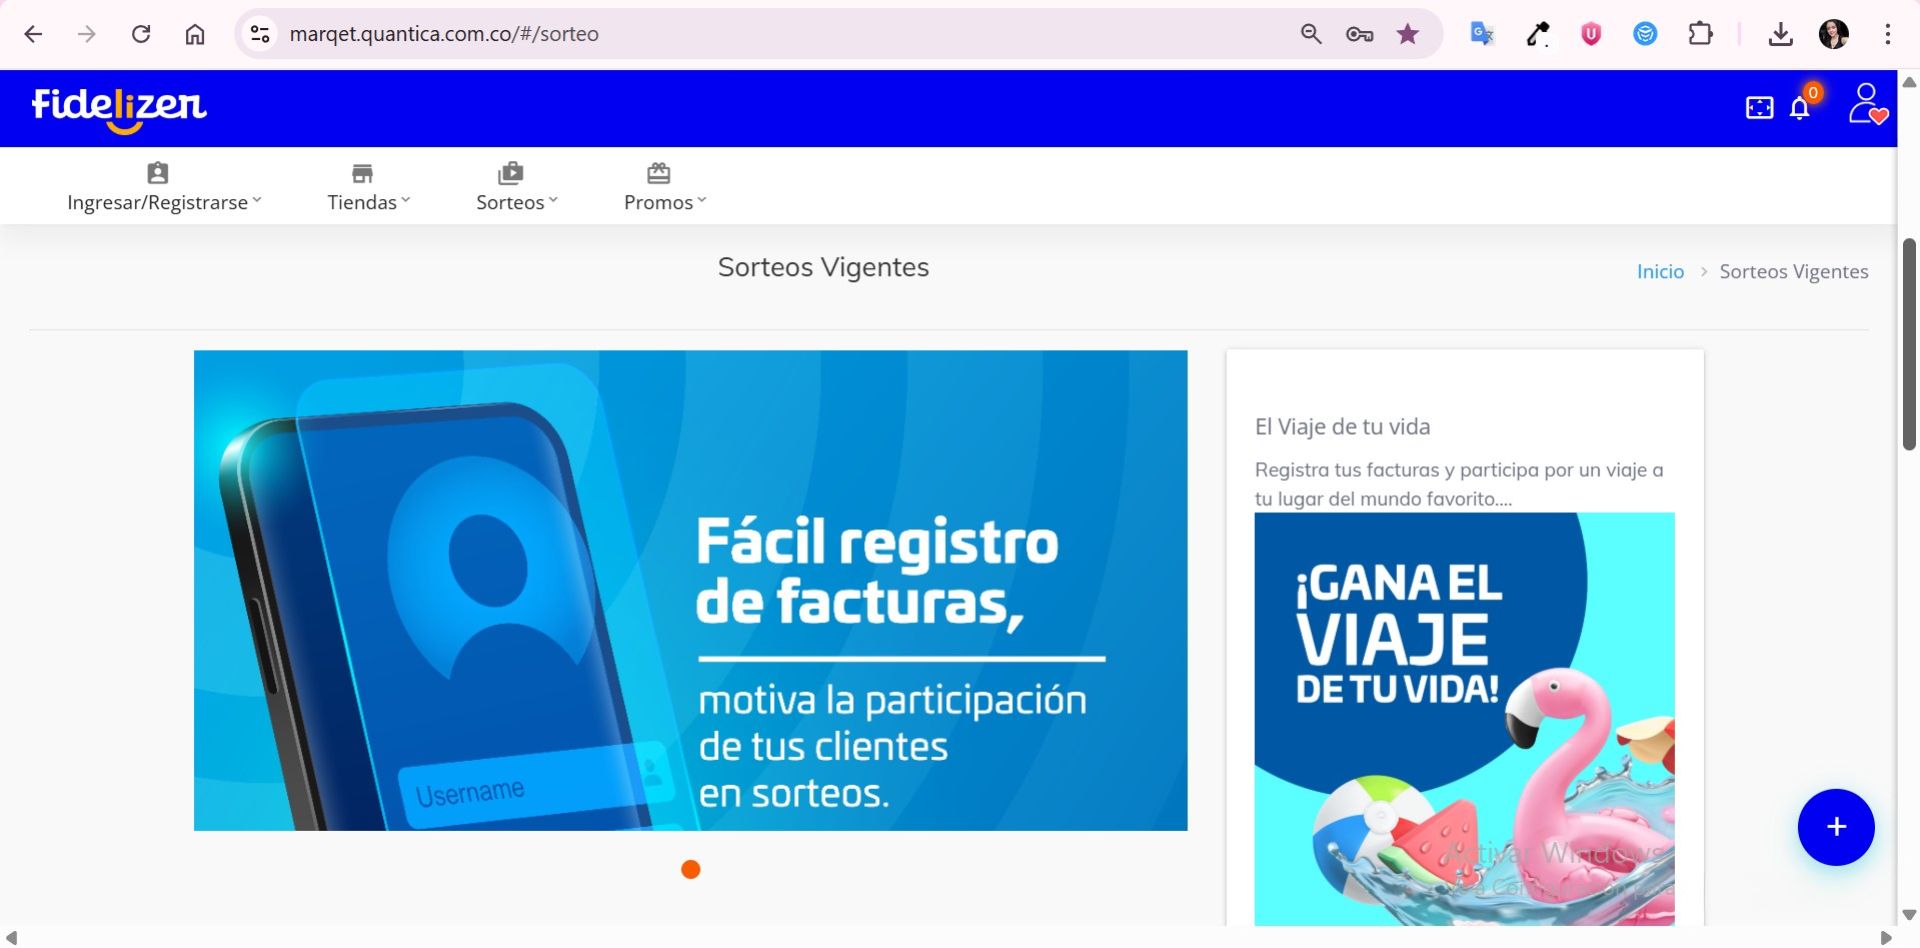Select the orange carousel indicator dot
This screenshot has width=1920, height=948.
tap(690, 870)
